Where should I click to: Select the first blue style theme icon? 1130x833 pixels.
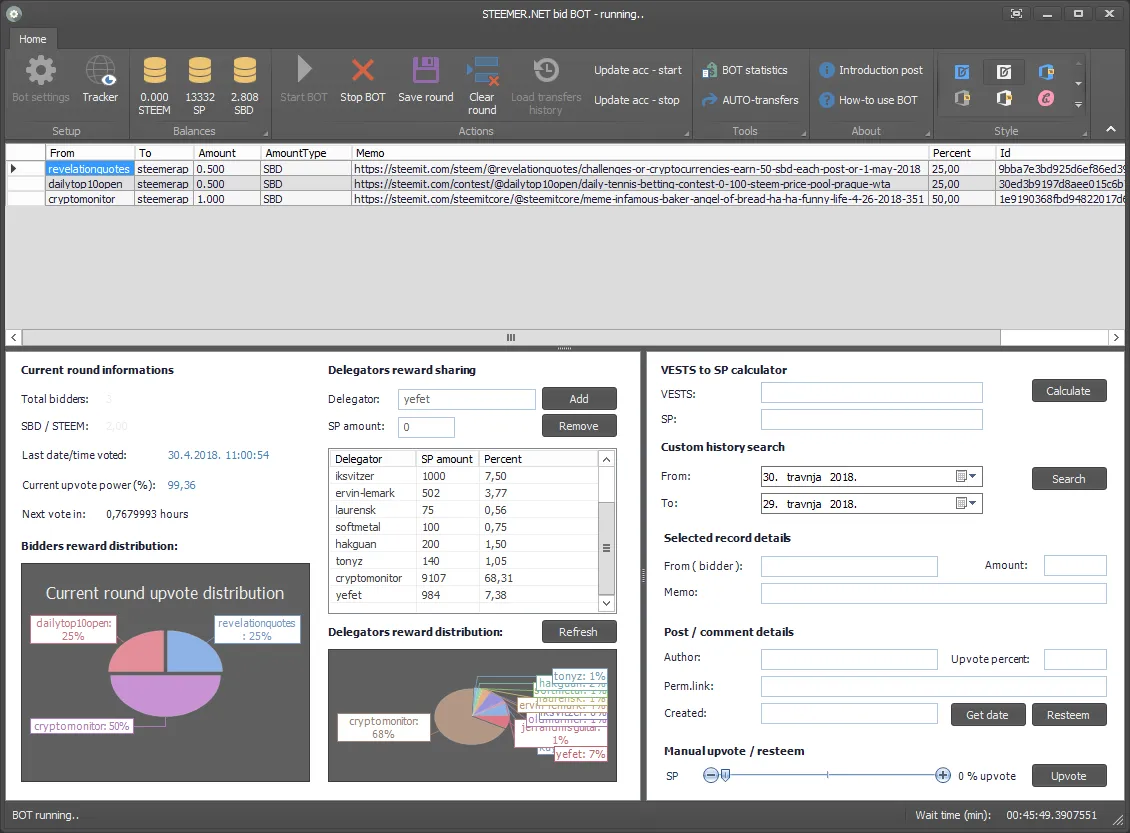pyautogui.click(x=962, y=71)
